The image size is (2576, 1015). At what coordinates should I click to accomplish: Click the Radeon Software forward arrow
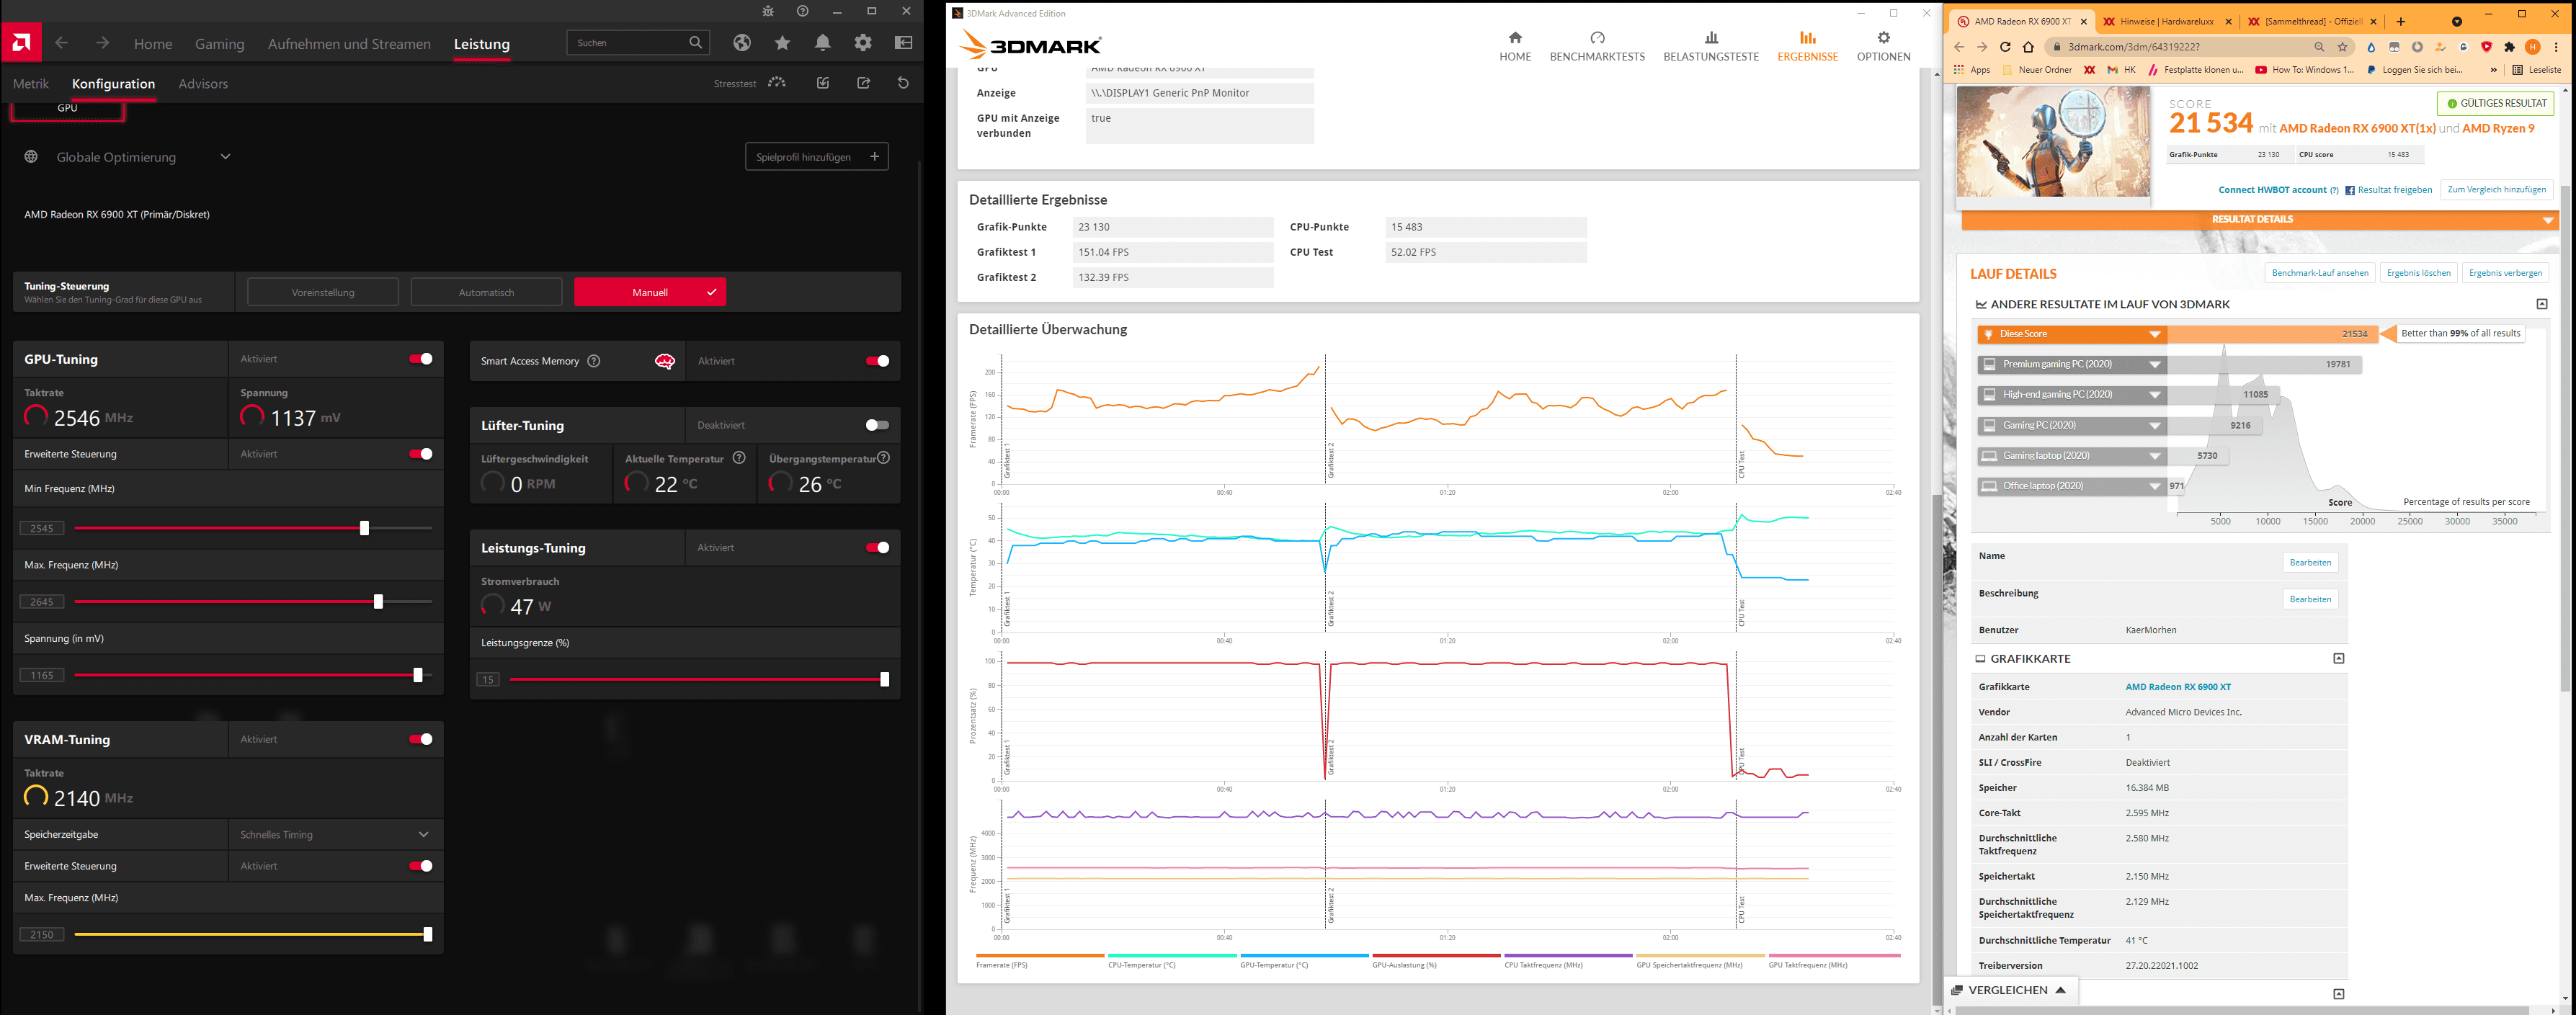pos(102,43)
